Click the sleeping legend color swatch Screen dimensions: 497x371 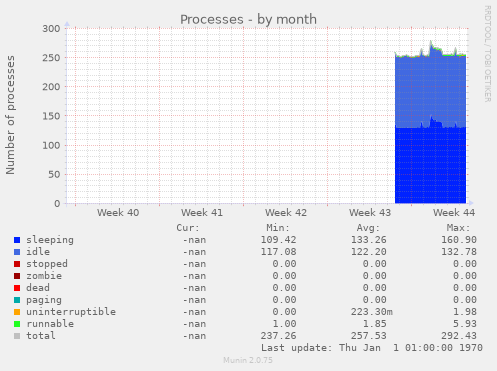(17, 240)
